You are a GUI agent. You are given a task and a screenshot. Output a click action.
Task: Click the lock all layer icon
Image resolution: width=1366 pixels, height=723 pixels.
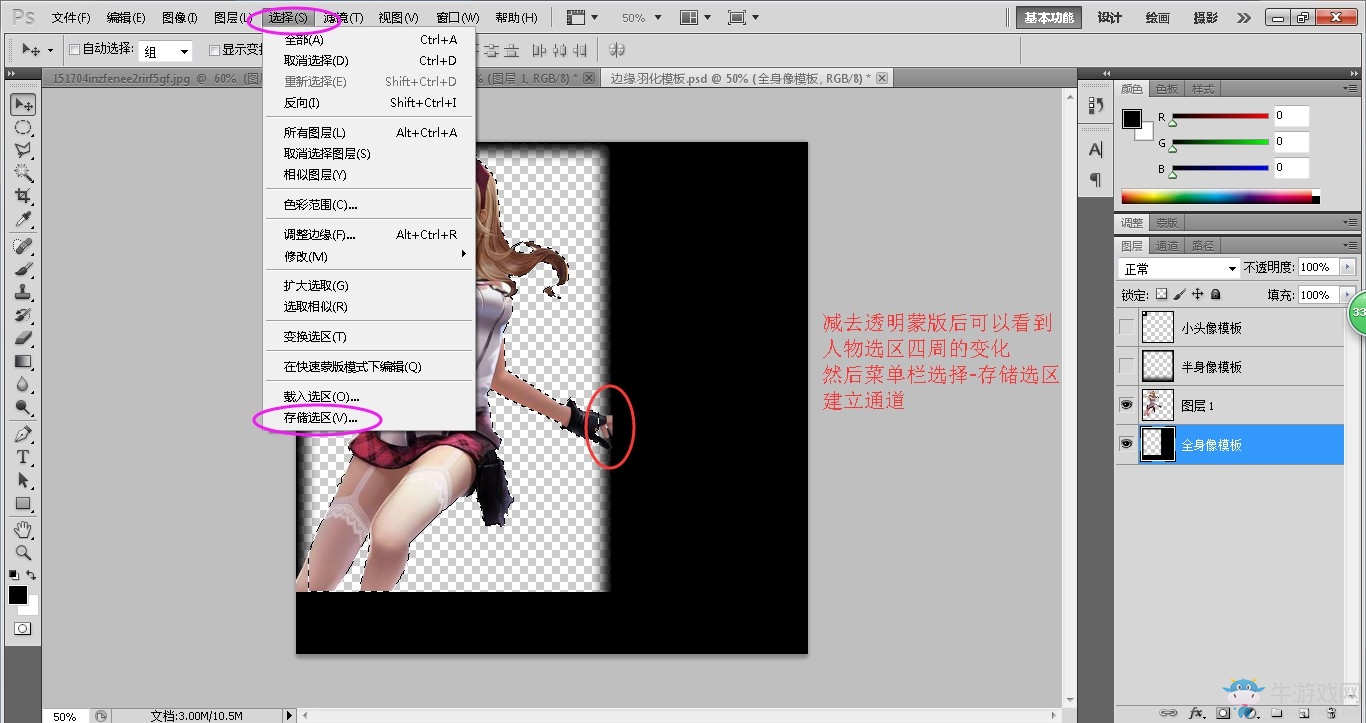(x=1215, y=295)
